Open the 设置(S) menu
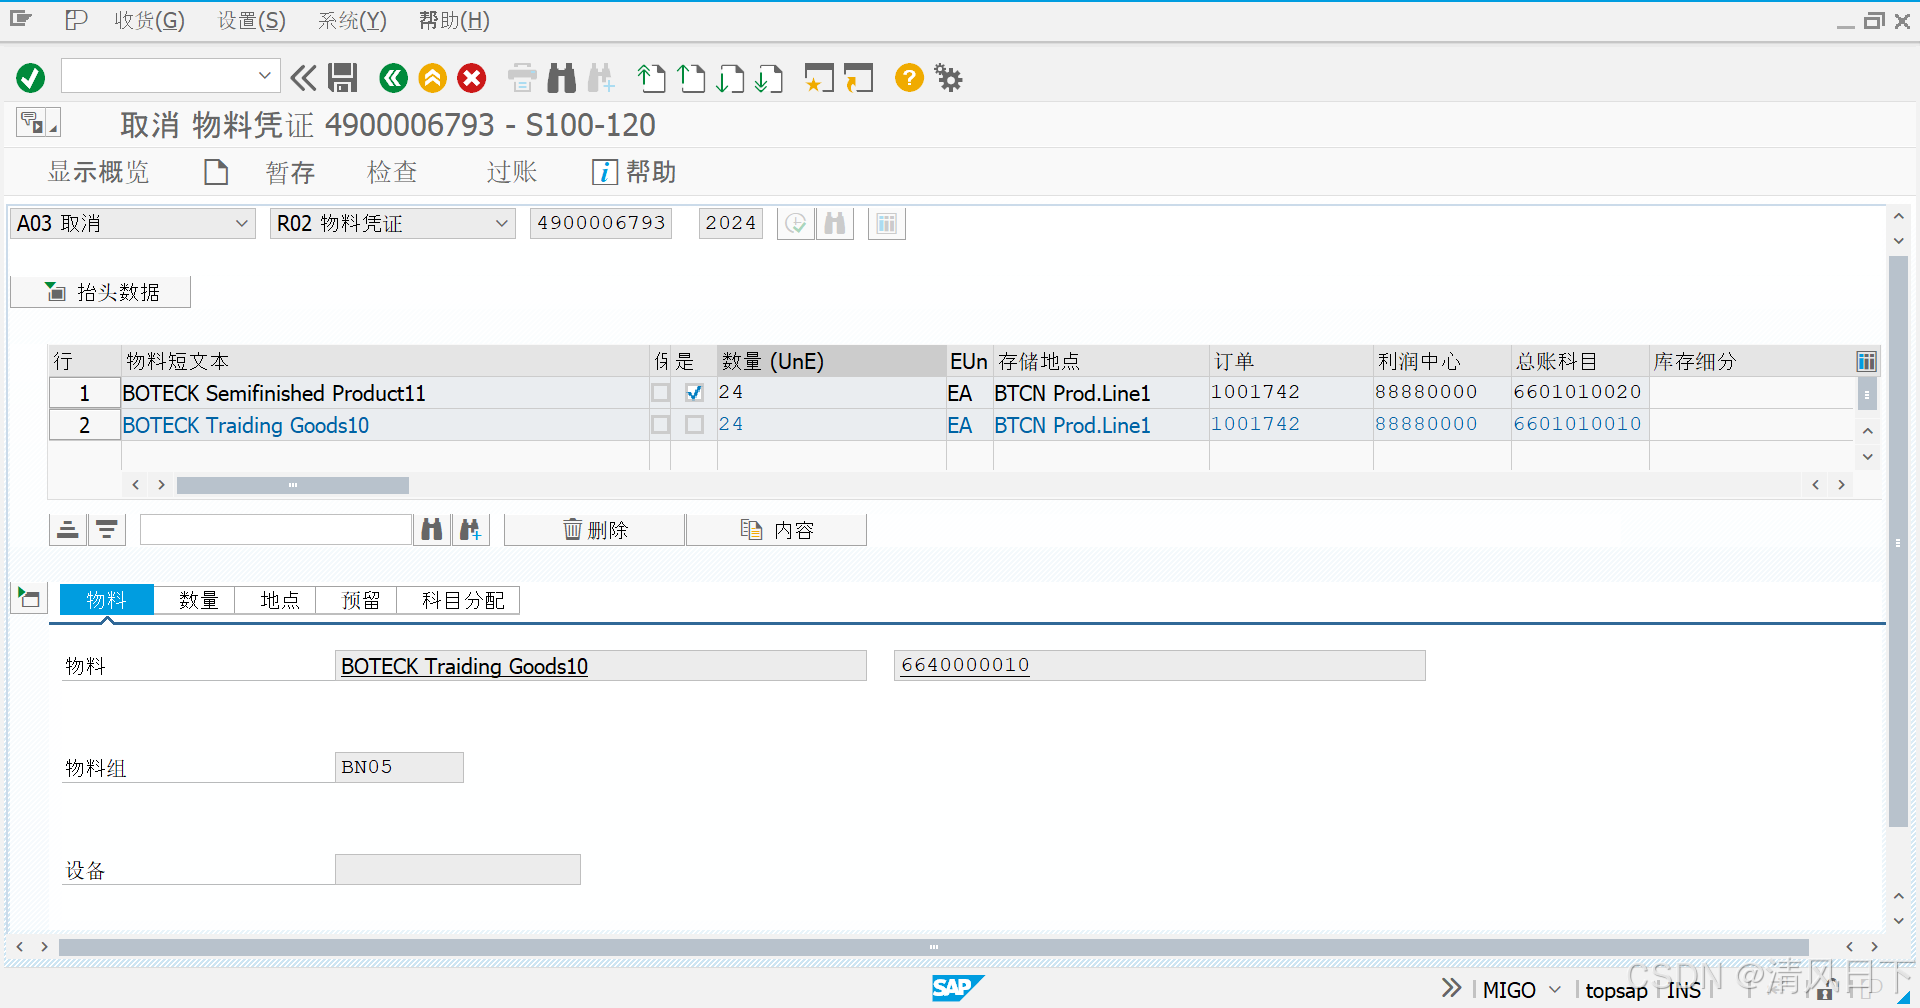The height and width of the screenshot is (1008, 1920). click(252, 20)
